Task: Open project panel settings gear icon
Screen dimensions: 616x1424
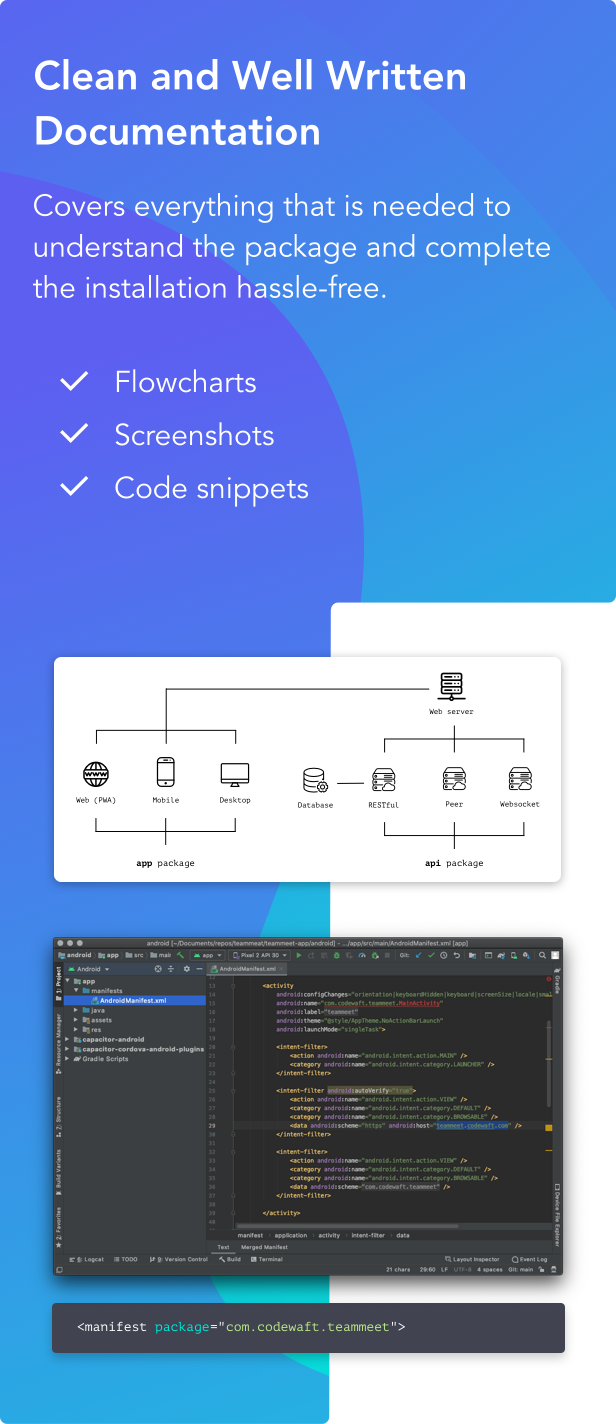Action: click(x=186, y=969)
